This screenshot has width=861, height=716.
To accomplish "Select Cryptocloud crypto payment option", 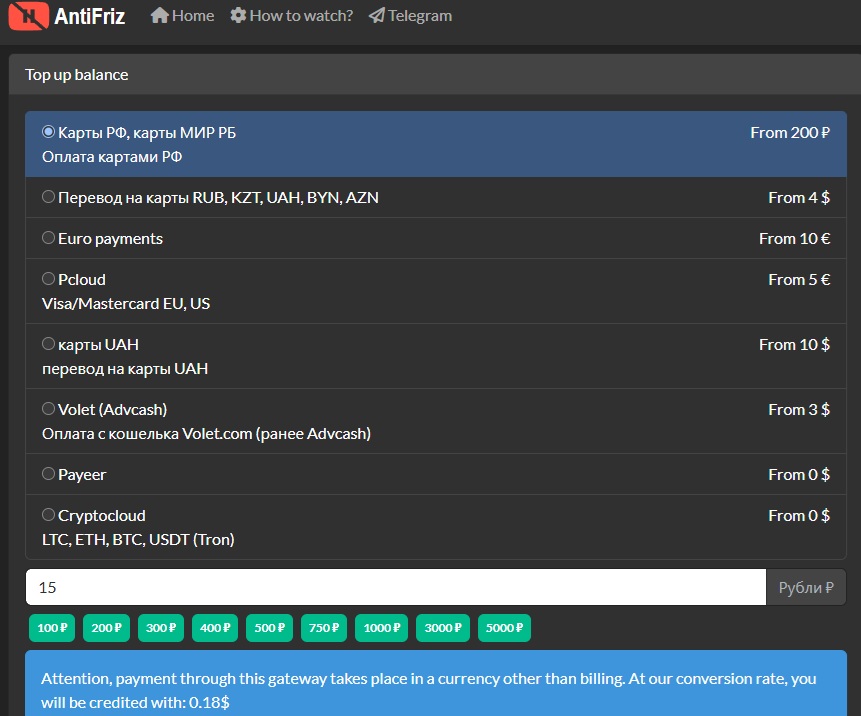I will point(48,515).
